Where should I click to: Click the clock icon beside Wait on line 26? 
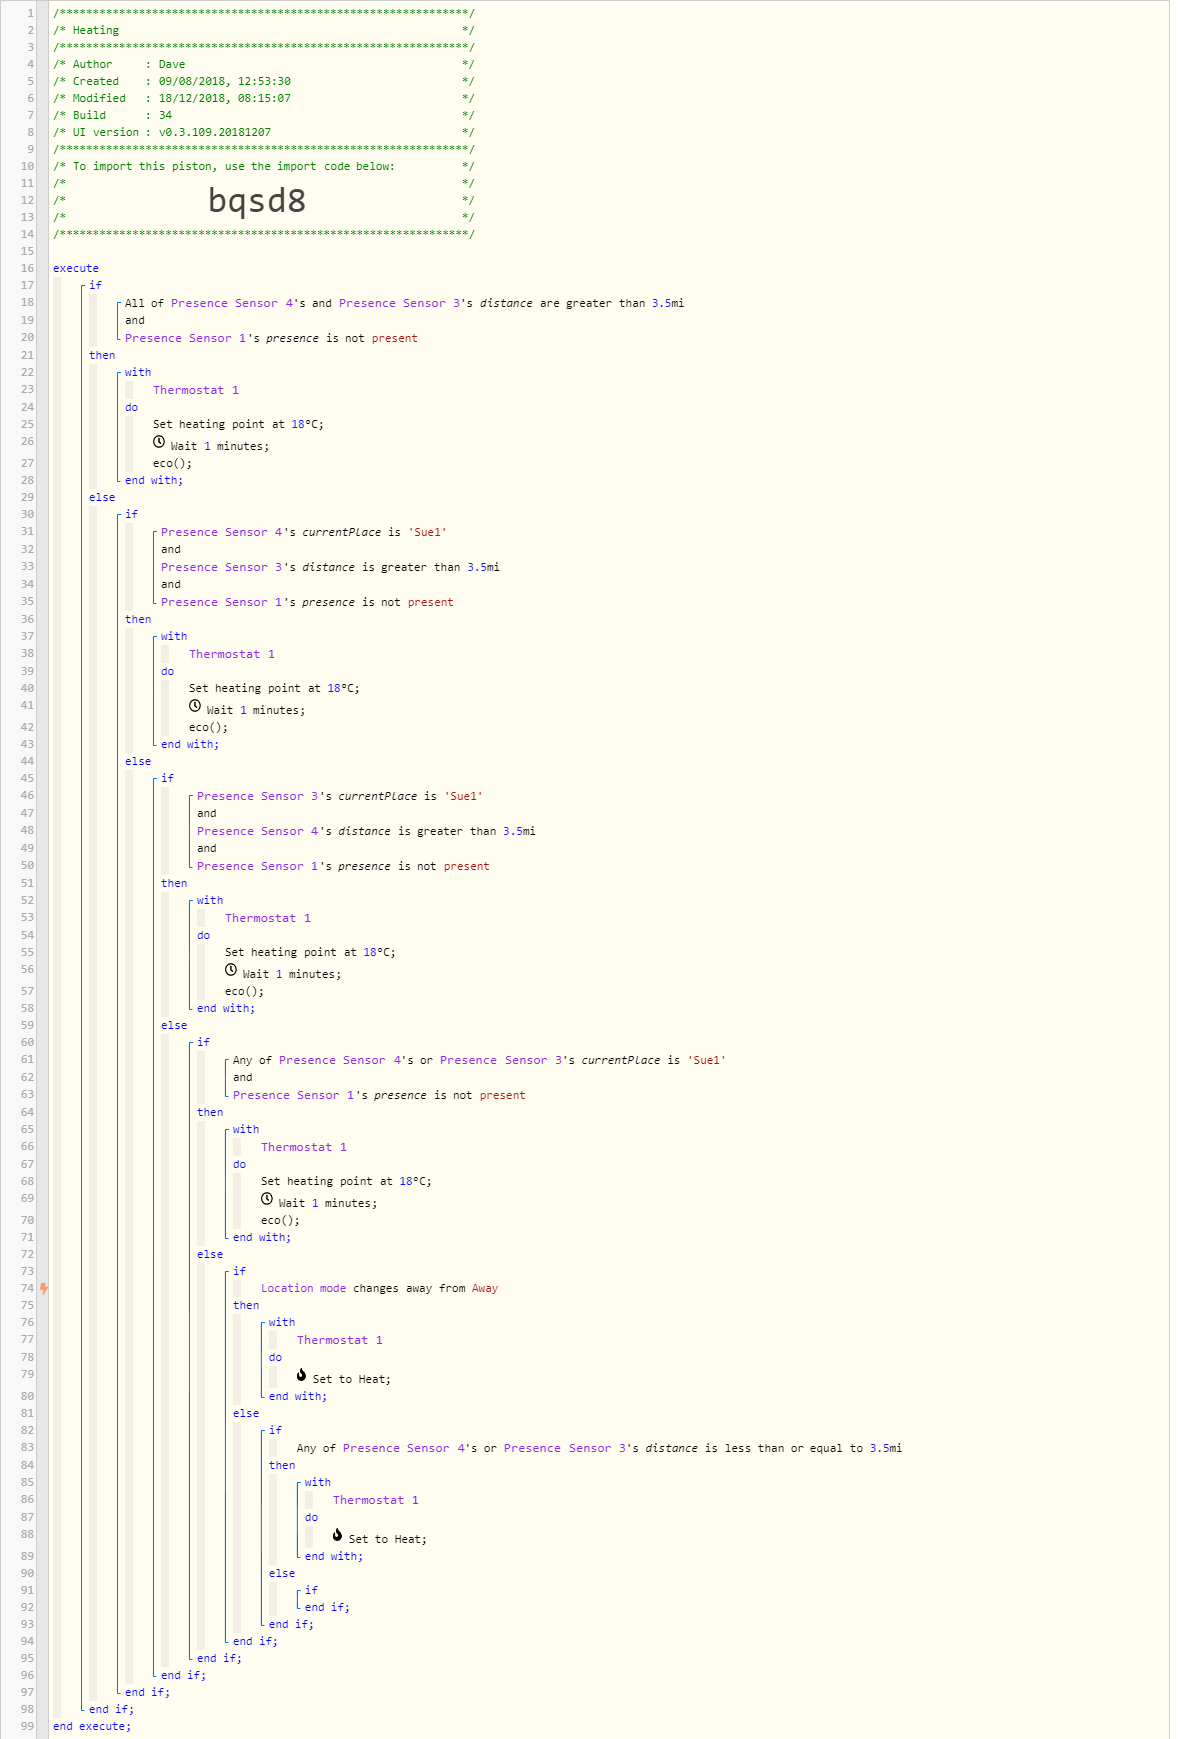pyautogui.click(x=159, y=442)
